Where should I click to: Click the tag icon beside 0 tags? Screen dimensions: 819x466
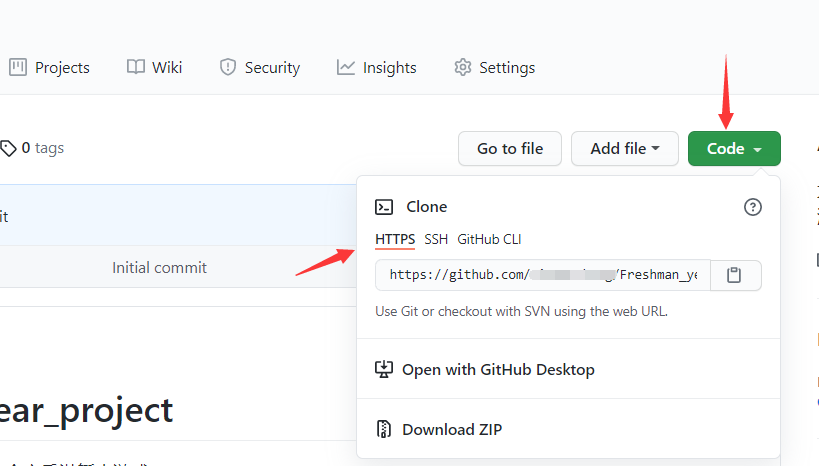tap(8, 148)
